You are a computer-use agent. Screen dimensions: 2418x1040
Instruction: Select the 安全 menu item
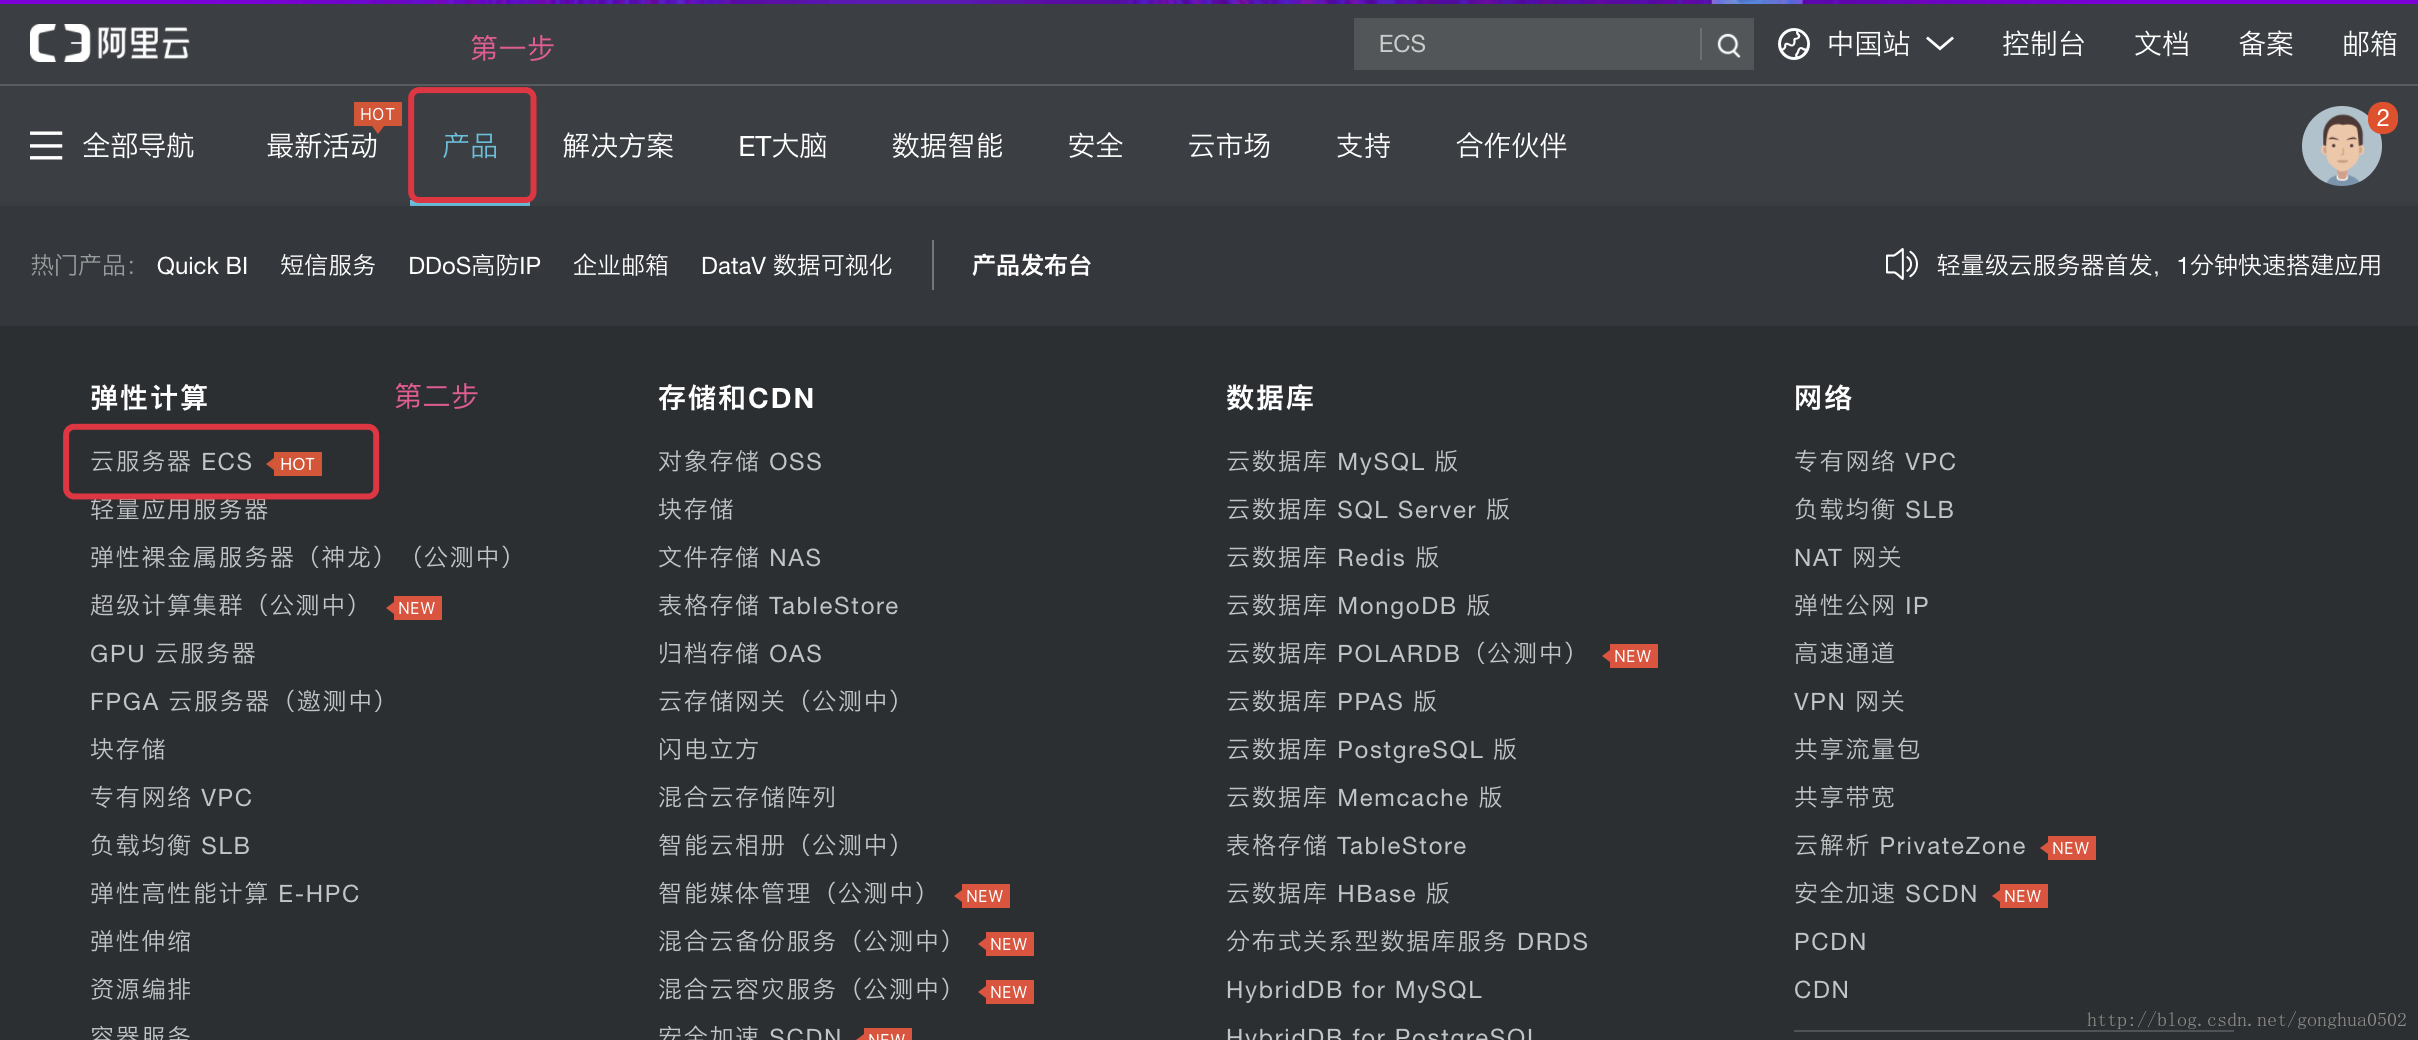tap(1095, 146)
